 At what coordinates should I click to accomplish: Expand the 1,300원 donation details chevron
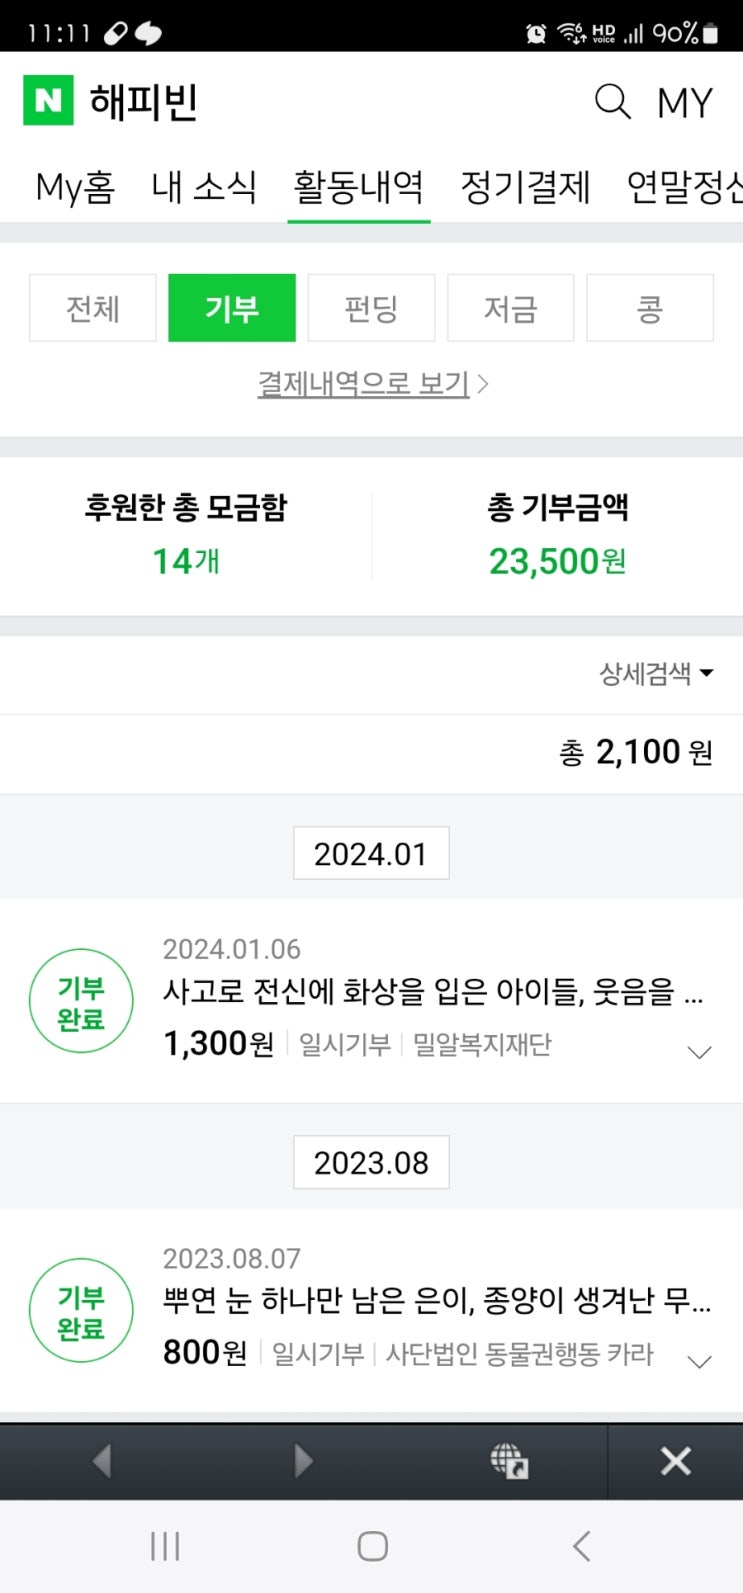[700, 1052]
